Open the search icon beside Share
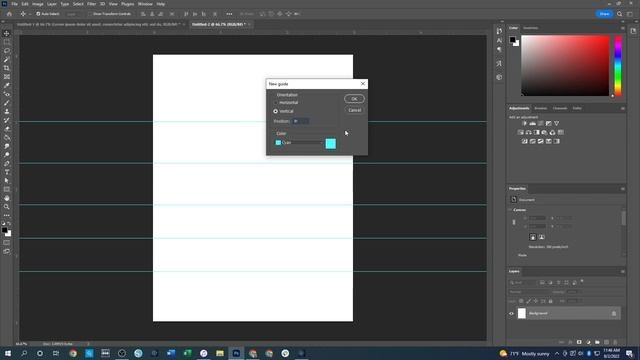Image resolution: width=640 pixels, height=360 pixels. pyautogui.click(x=619, y=14)
